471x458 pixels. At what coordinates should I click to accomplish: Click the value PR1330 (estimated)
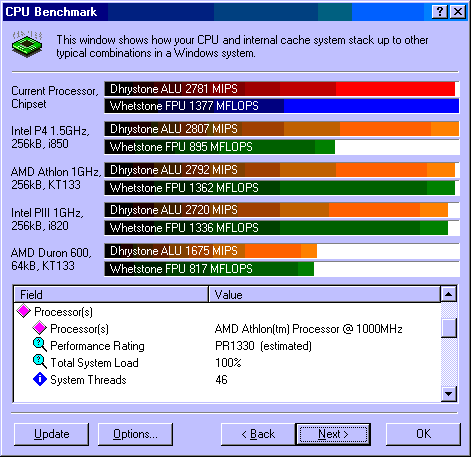pos(263,346)
